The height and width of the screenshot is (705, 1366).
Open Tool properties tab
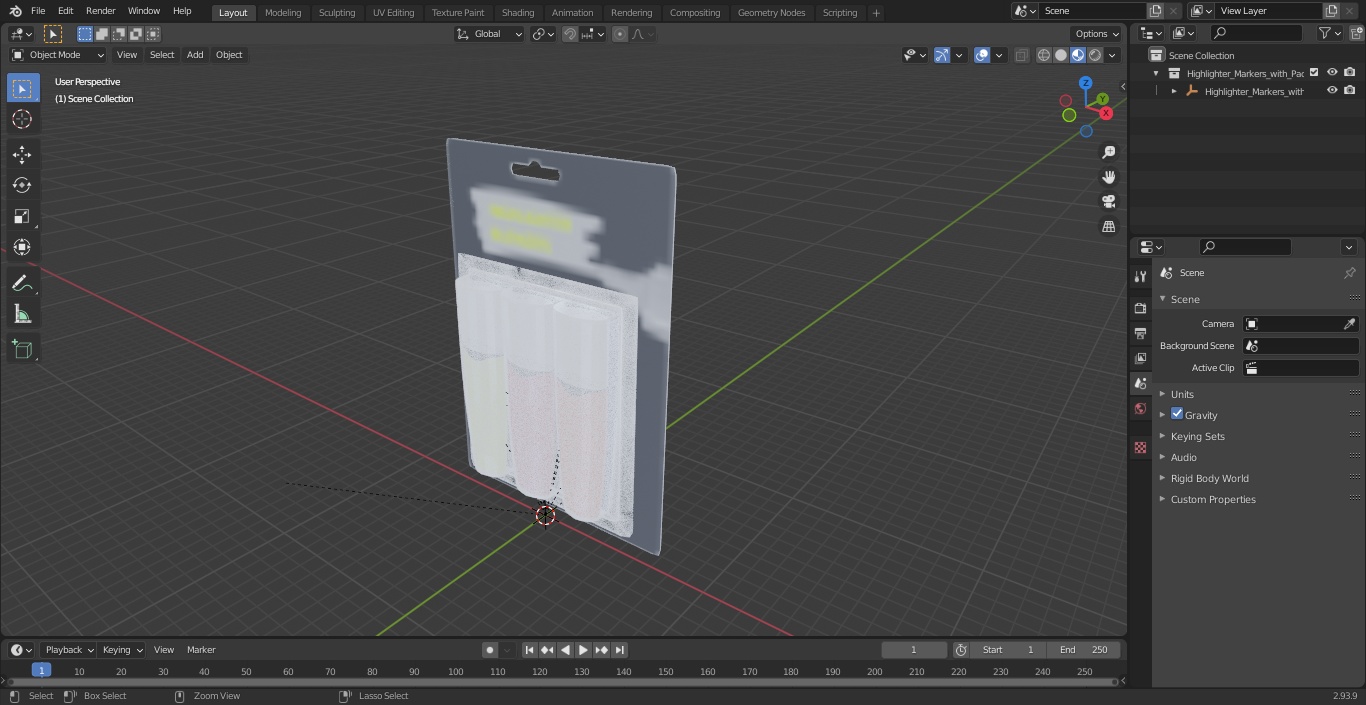(x=1140, y=276)
